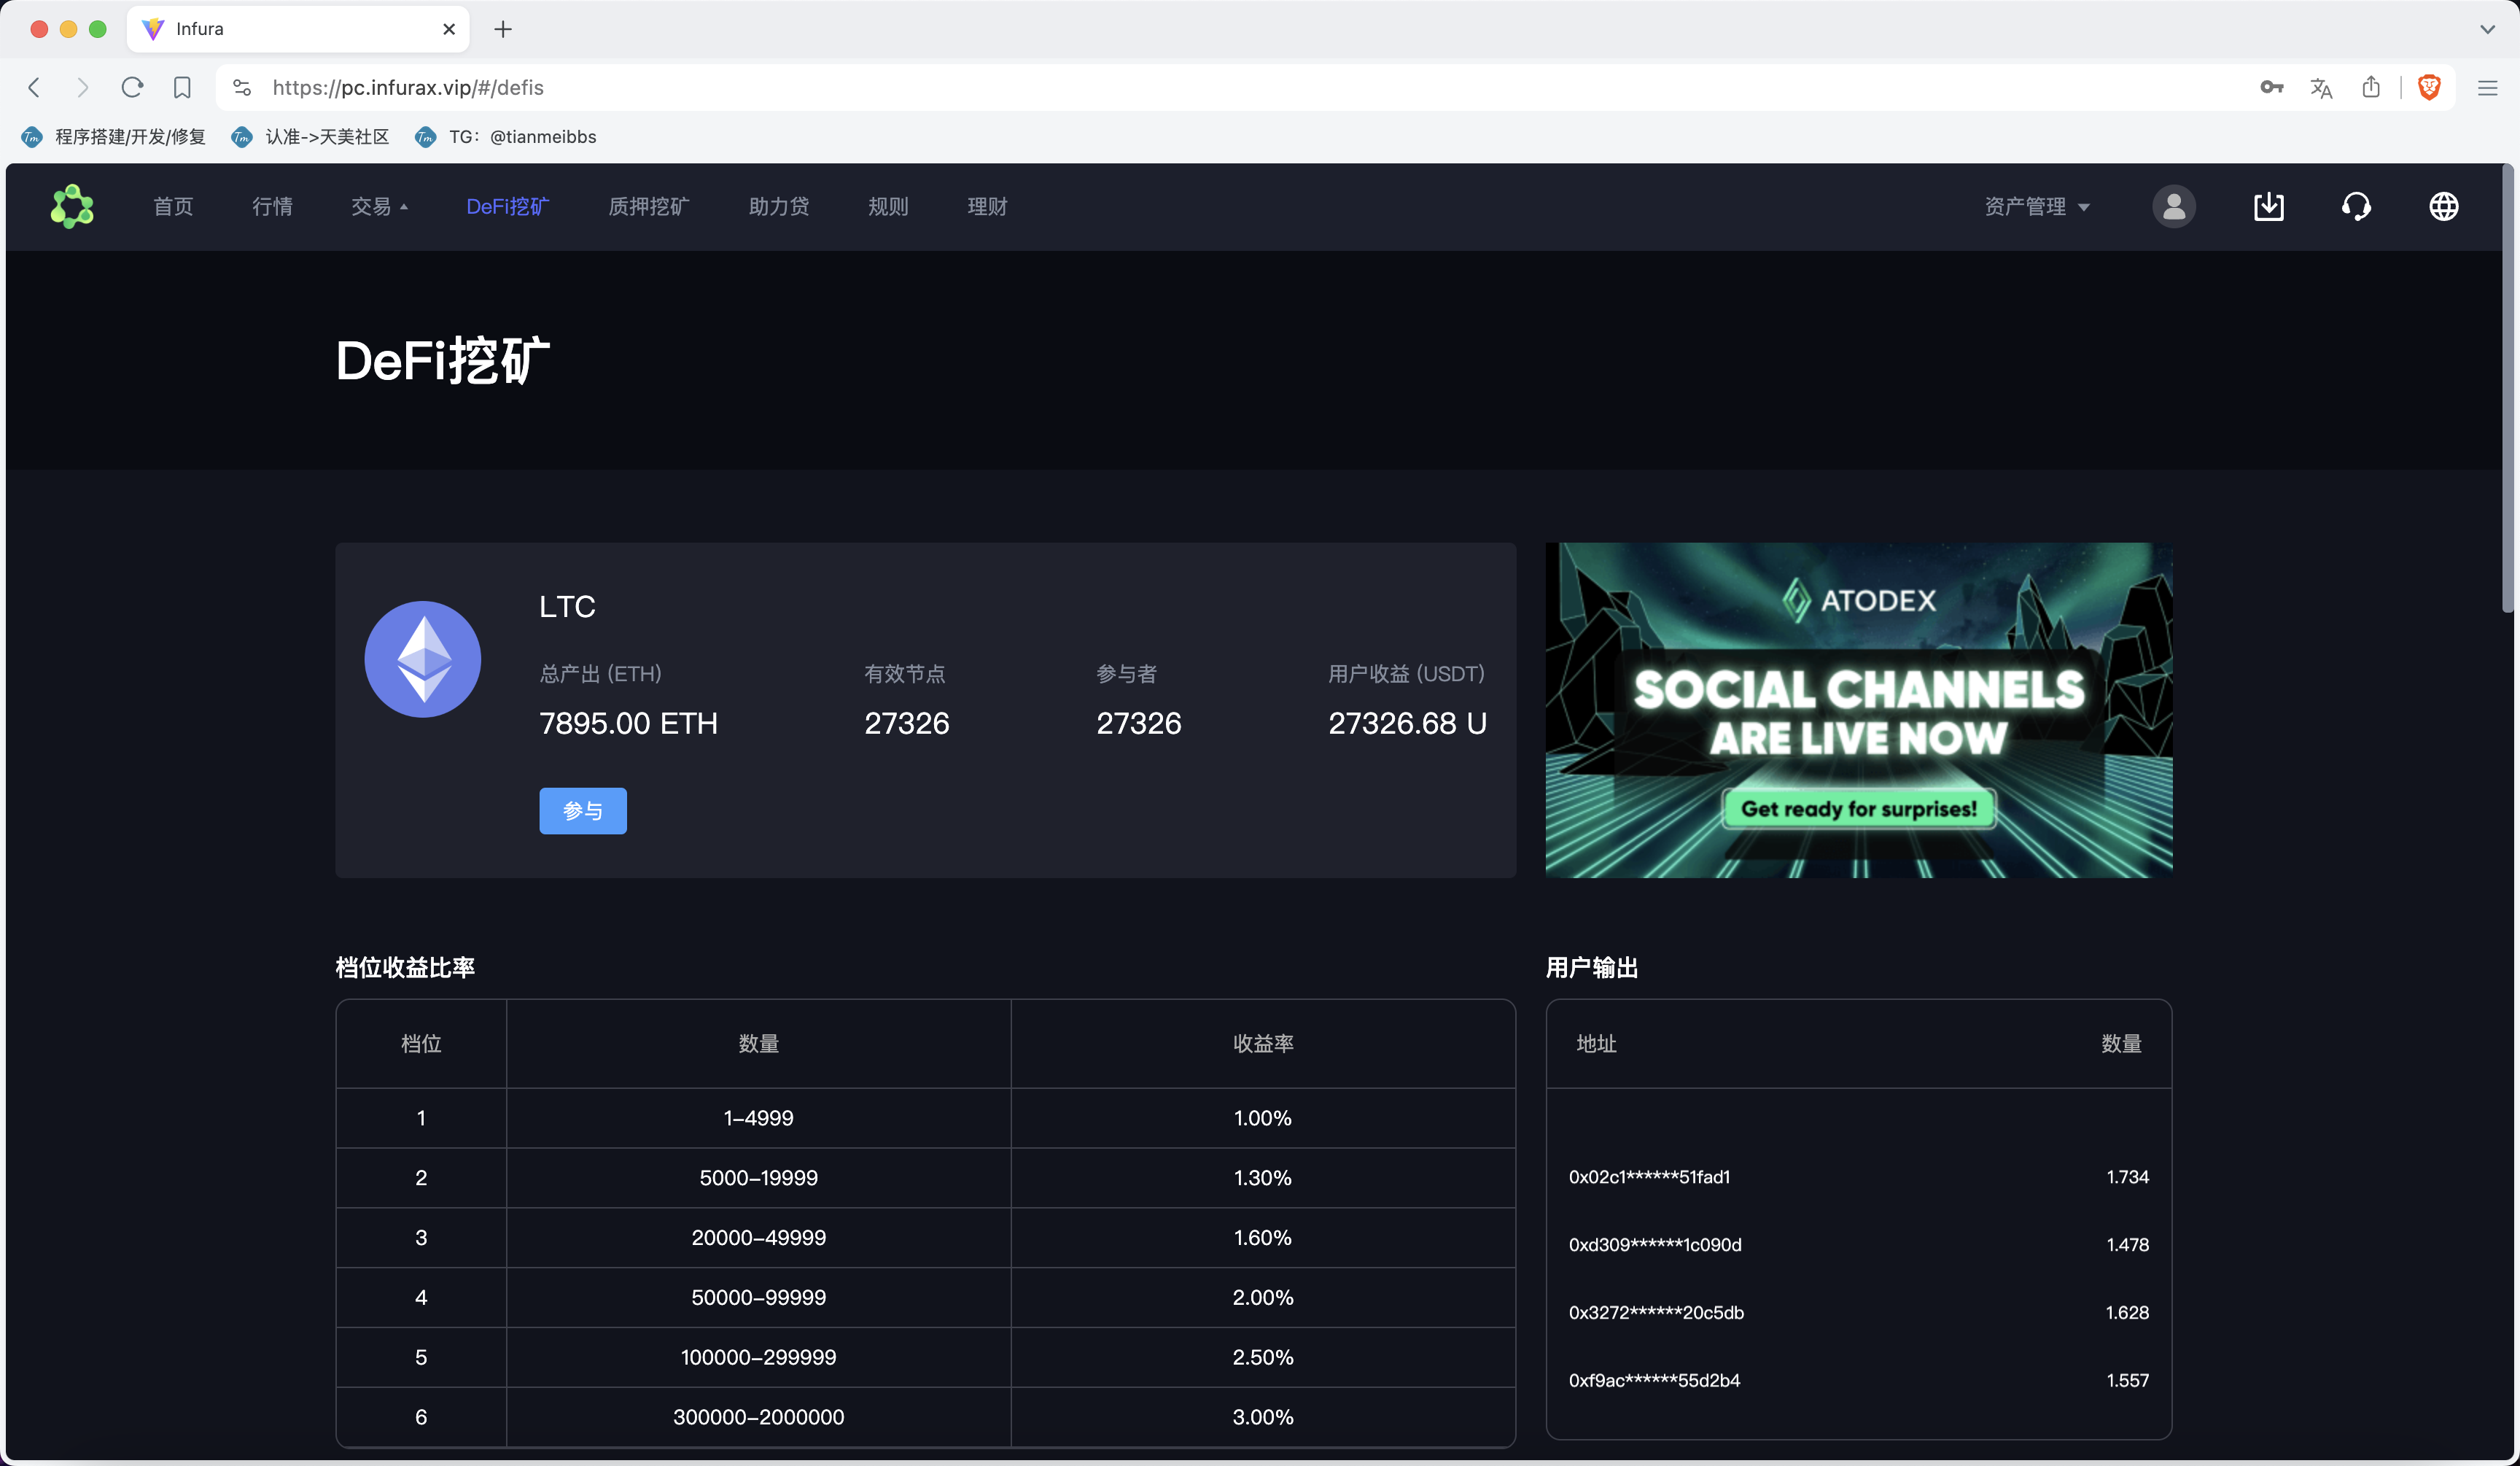Click the ATODEX social channels banner

click(1858, 710)
